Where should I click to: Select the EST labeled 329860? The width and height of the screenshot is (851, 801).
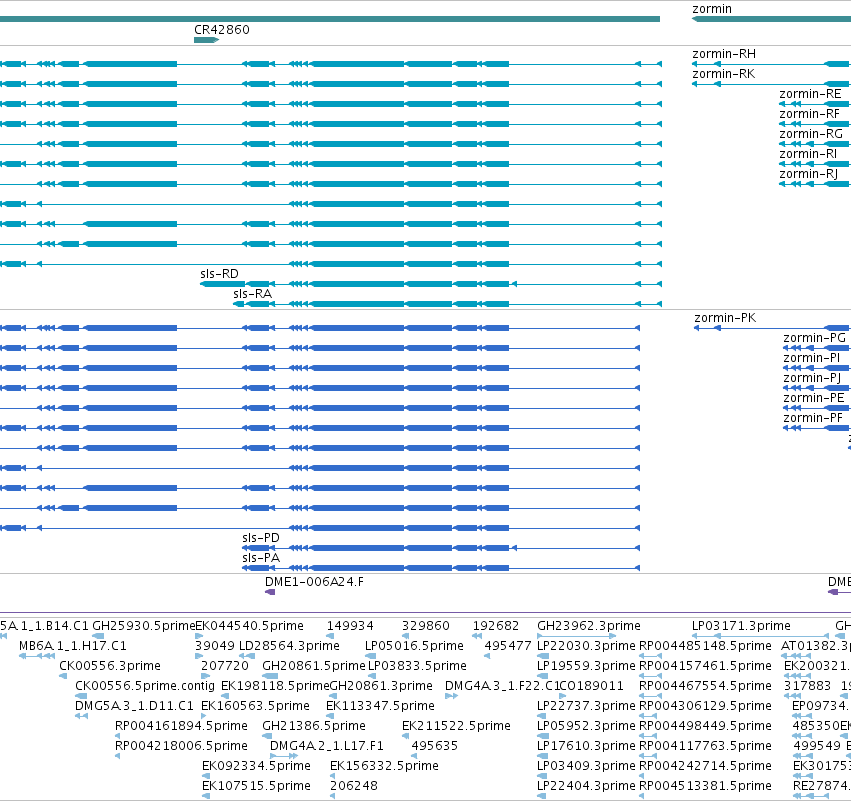tap(426, 626)
